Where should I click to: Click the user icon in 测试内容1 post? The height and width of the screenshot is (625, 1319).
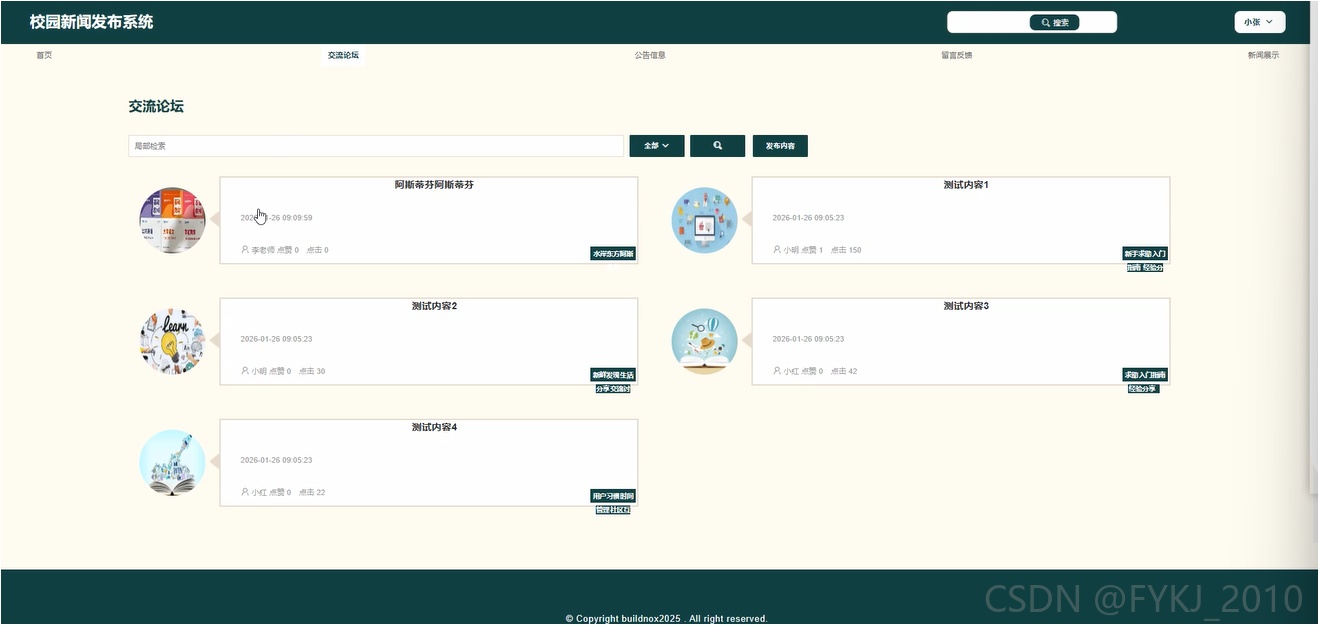777,250
